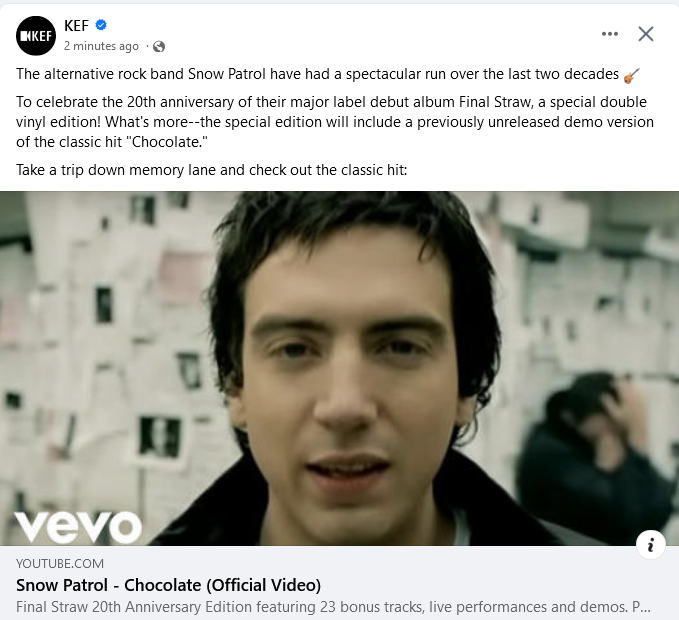Open the three-dot post options menu

610,34
